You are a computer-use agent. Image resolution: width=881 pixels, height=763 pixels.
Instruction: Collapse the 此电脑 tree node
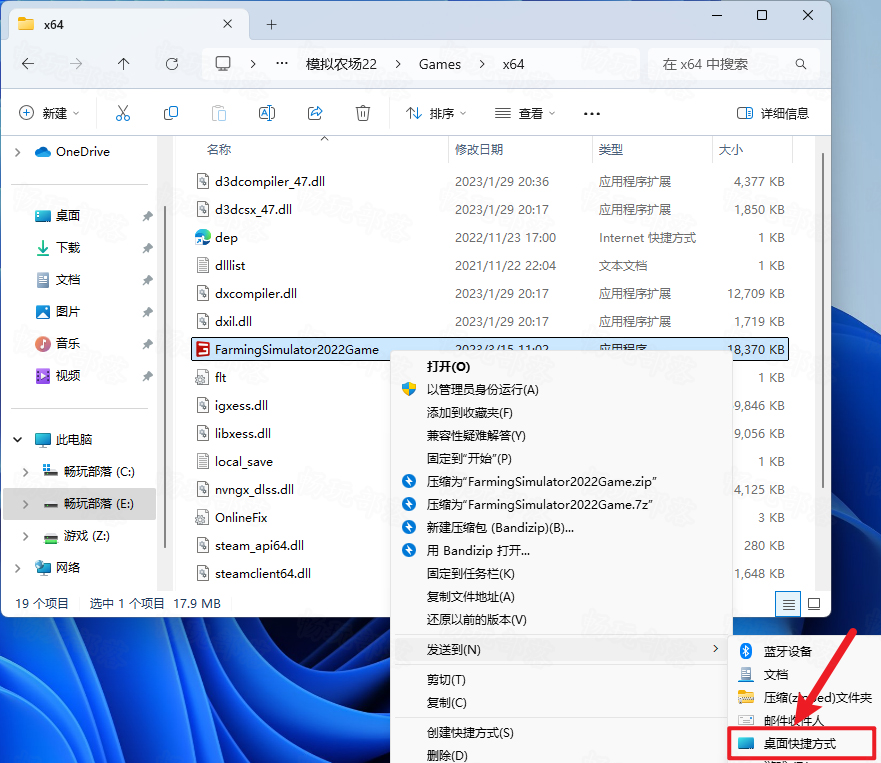(17, 439)
